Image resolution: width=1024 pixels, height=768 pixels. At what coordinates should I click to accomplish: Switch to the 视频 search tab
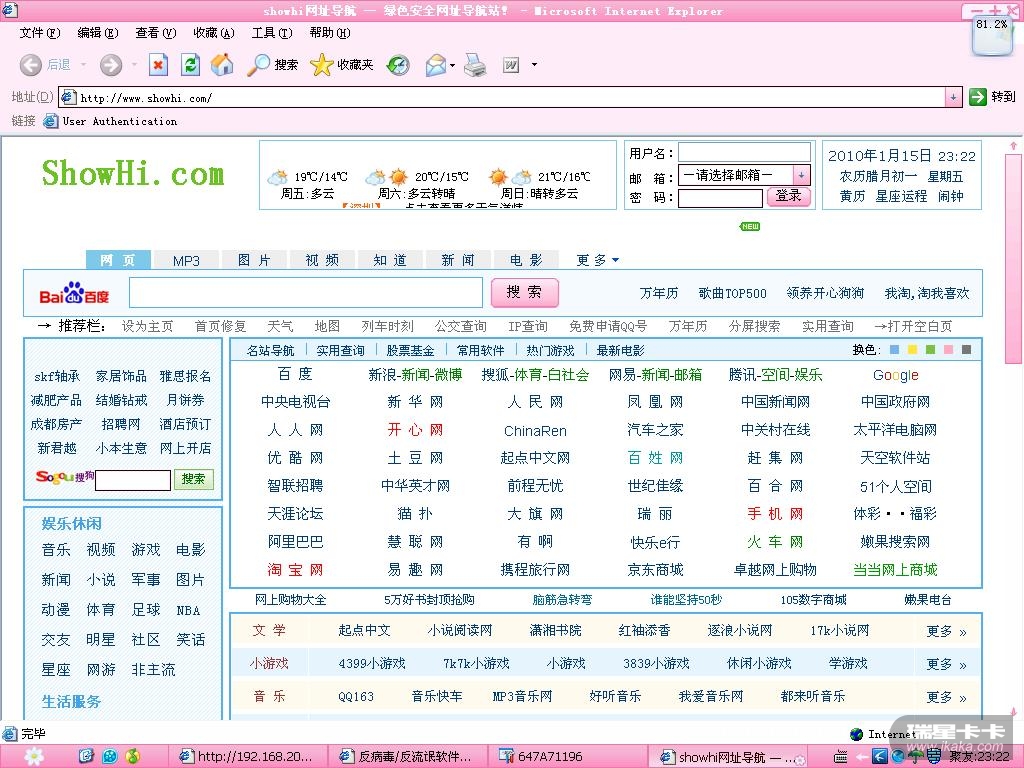pos(322,260)
